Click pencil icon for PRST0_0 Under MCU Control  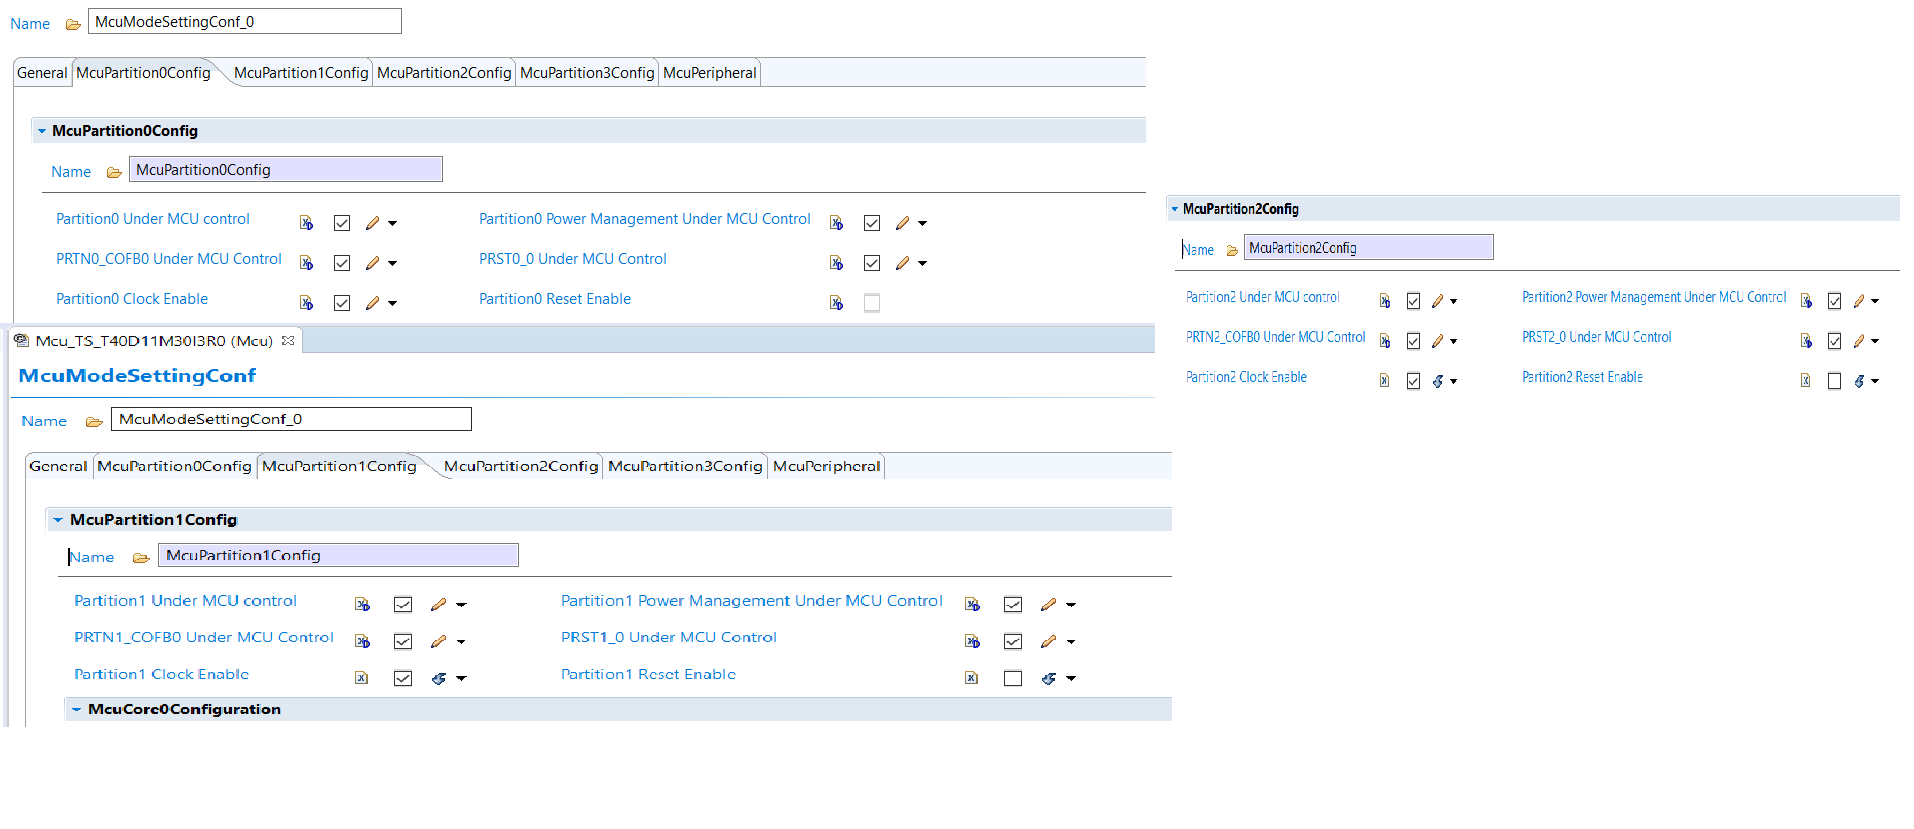(x=902, y=263)
